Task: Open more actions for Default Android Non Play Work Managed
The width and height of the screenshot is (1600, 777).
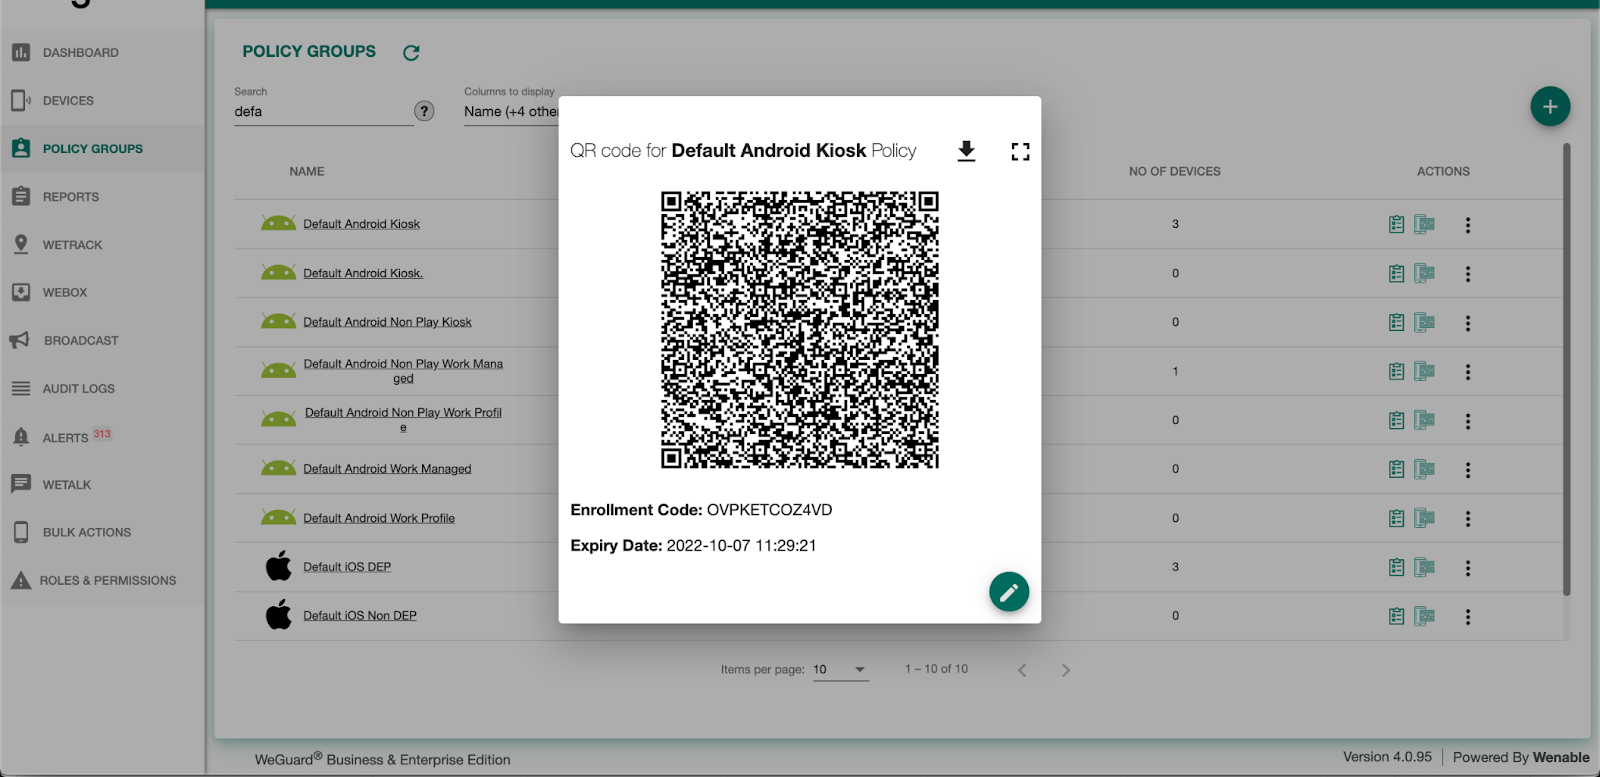Action: coord(1468,372)
